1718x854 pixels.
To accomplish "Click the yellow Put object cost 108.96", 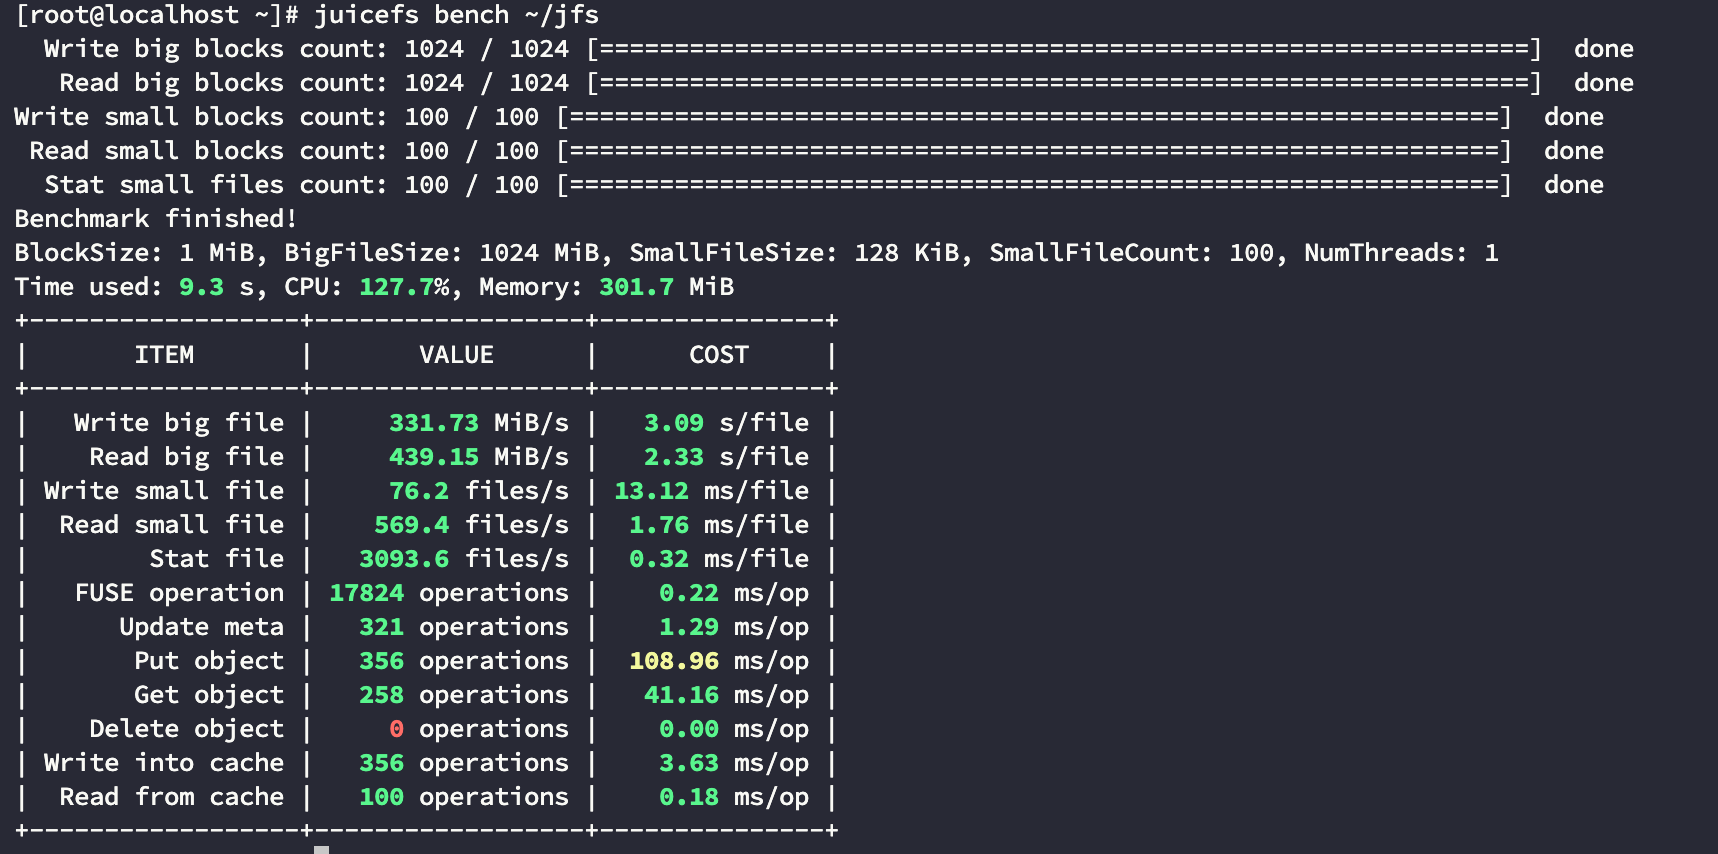I will click(x=673, y=661).
